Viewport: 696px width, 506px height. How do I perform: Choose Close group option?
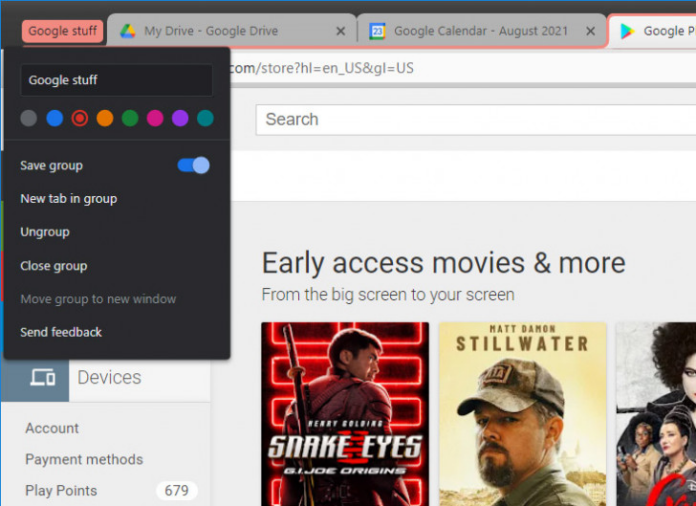tap(54, 265)
